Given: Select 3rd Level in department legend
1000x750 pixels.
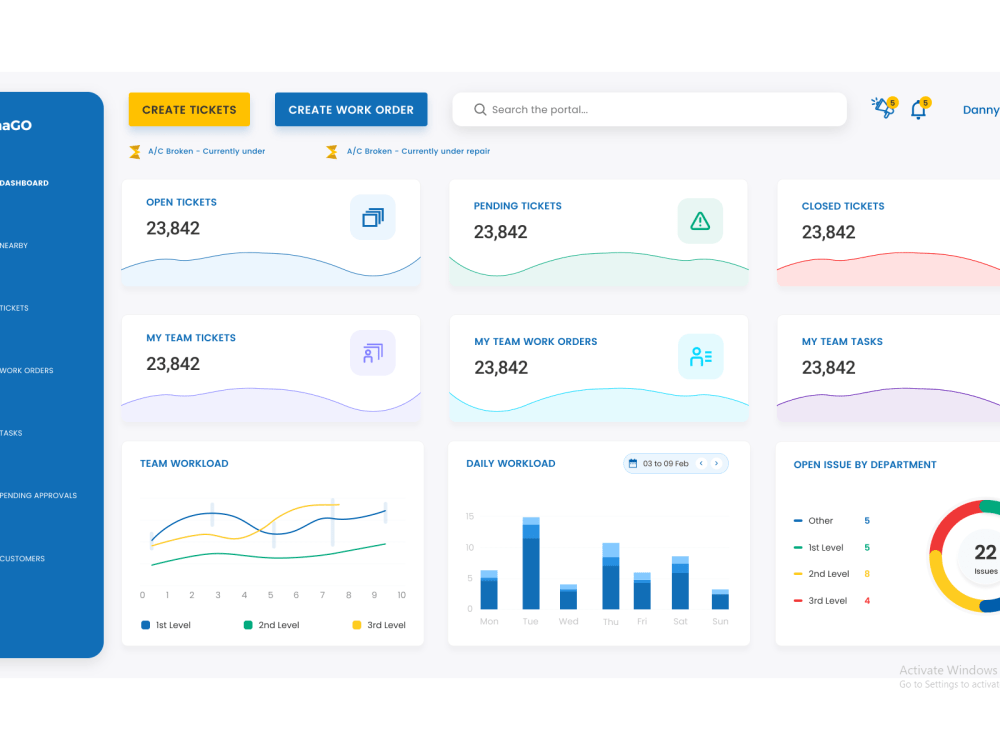Looking at the screenshot, I should tap(832, 601).
